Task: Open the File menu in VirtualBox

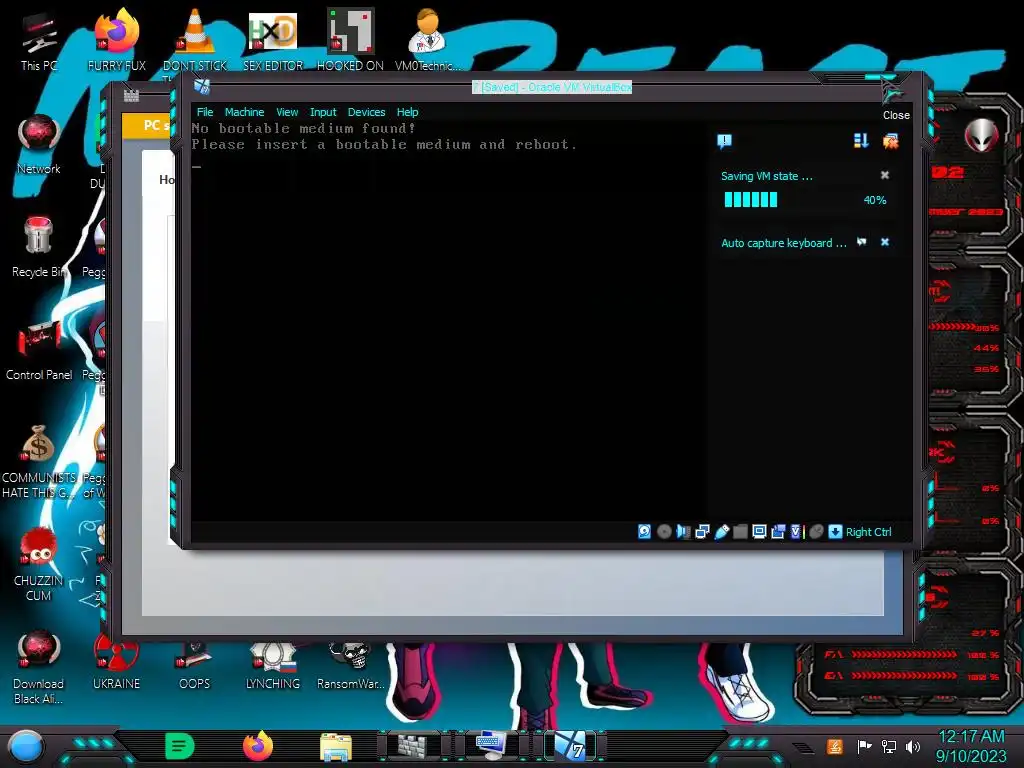Action: point(205,112)
